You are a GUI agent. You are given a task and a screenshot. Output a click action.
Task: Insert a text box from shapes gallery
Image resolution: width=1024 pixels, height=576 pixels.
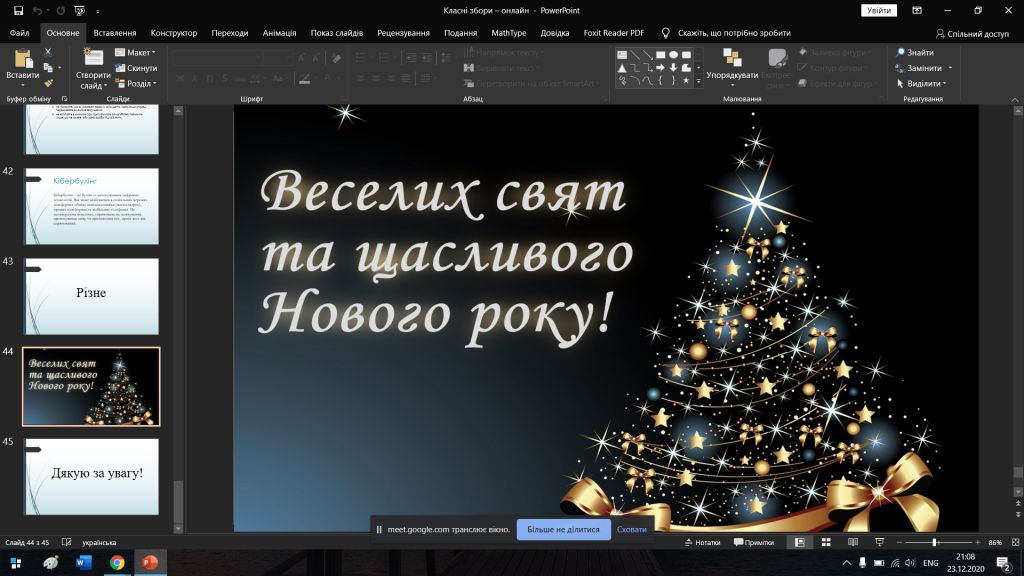pos(622,55)
